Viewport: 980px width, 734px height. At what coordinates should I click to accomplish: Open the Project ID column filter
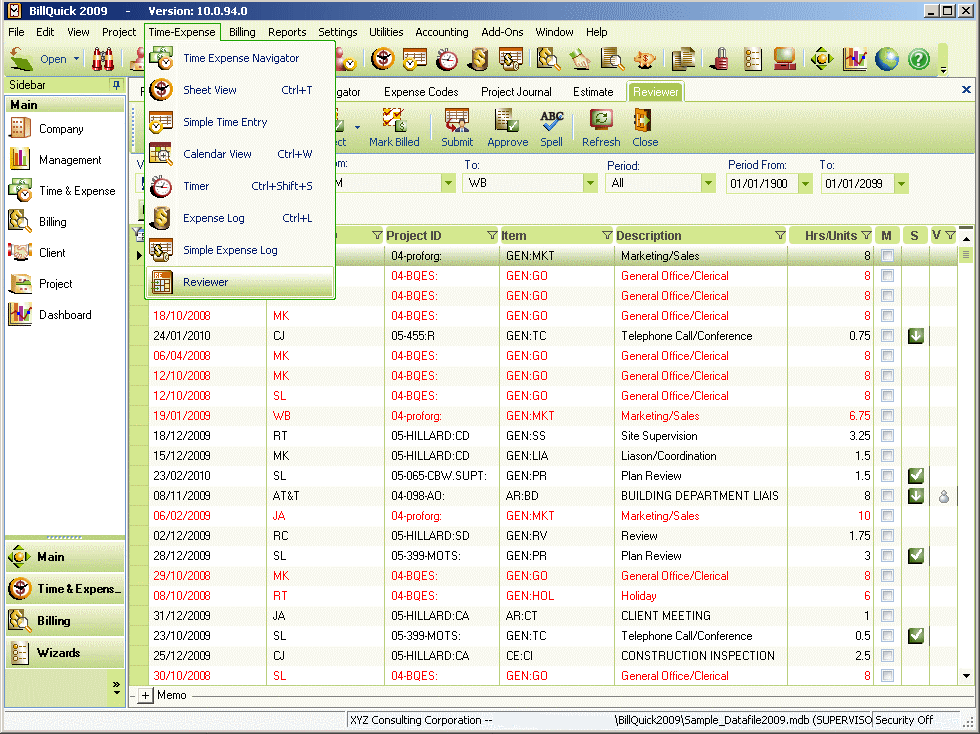tap(492, 235)
